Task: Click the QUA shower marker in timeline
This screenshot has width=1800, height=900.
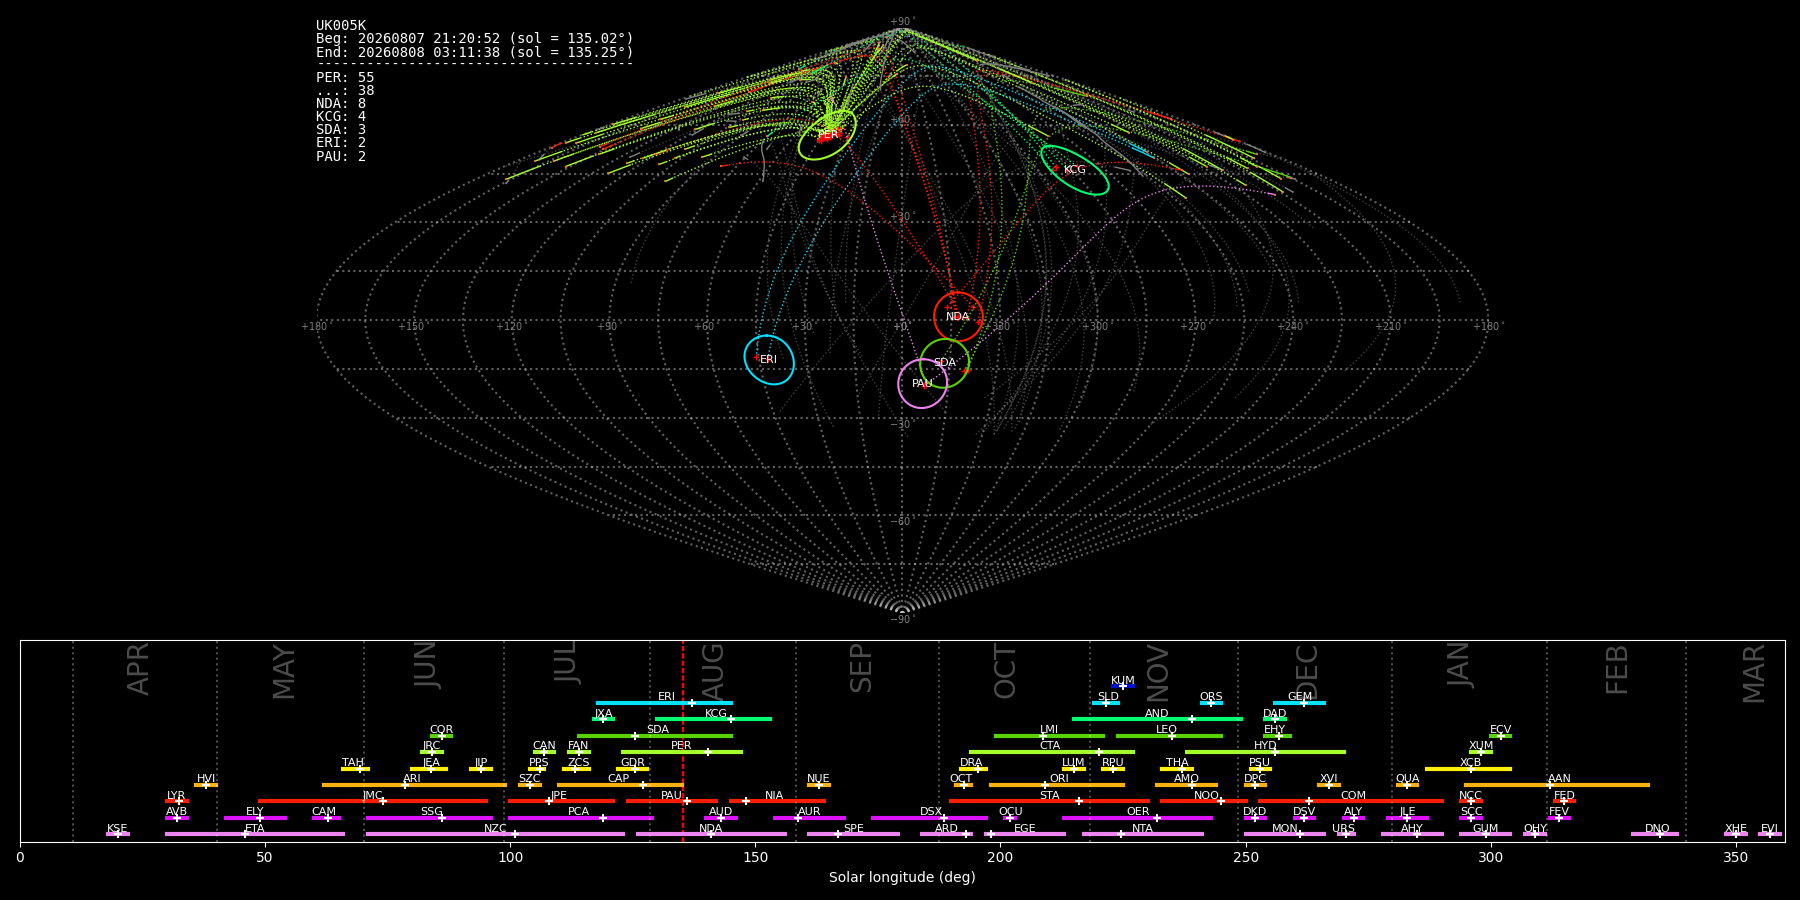Action: (1407, 785)
